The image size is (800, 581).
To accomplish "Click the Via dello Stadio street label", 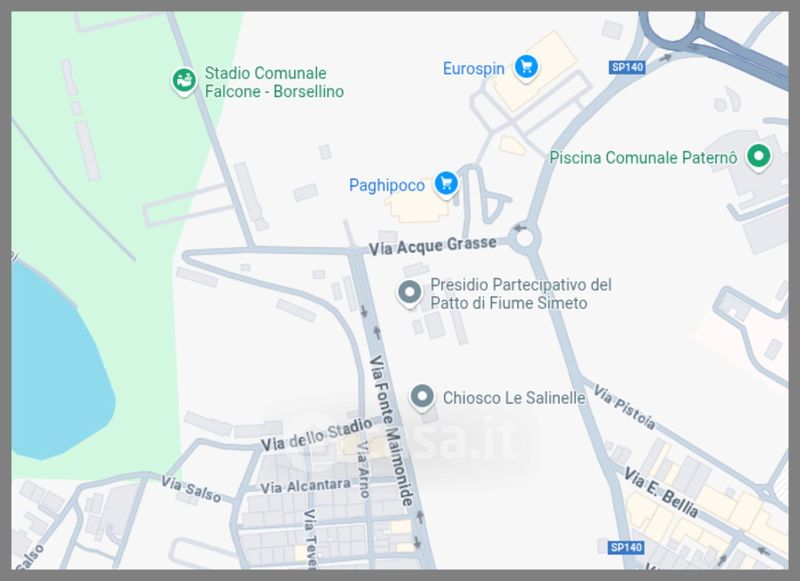I will pyautogui.click(x=316, y=435).
